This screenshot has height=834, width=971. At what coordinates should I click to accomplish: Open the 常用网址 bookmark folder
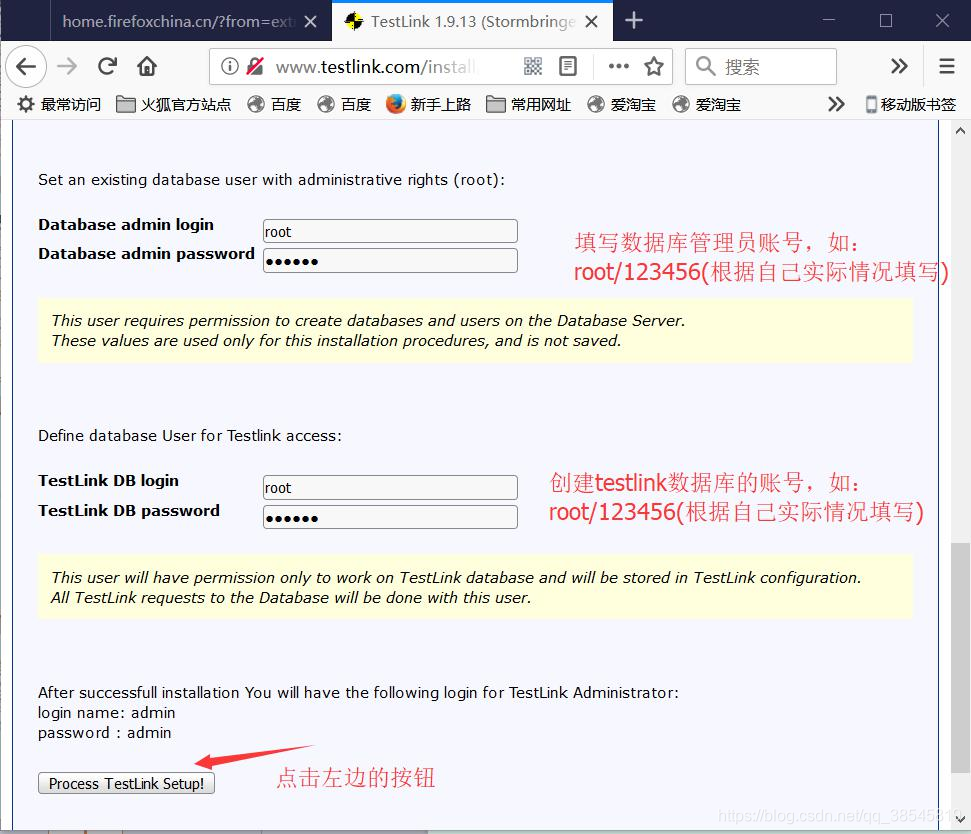(x=529, y=105)
